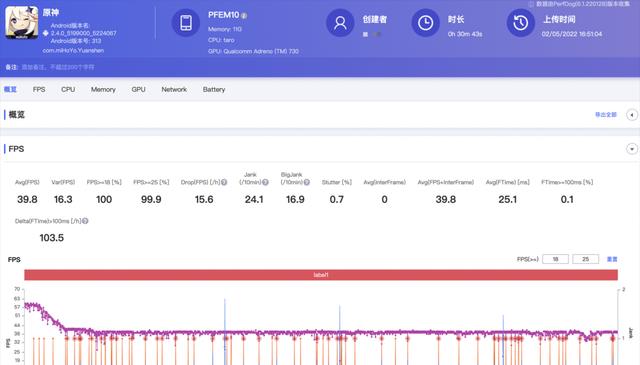Click the device phone icon beside PFEM10
This screenshot has height=365, width=640.
click(x=186, y=23)
